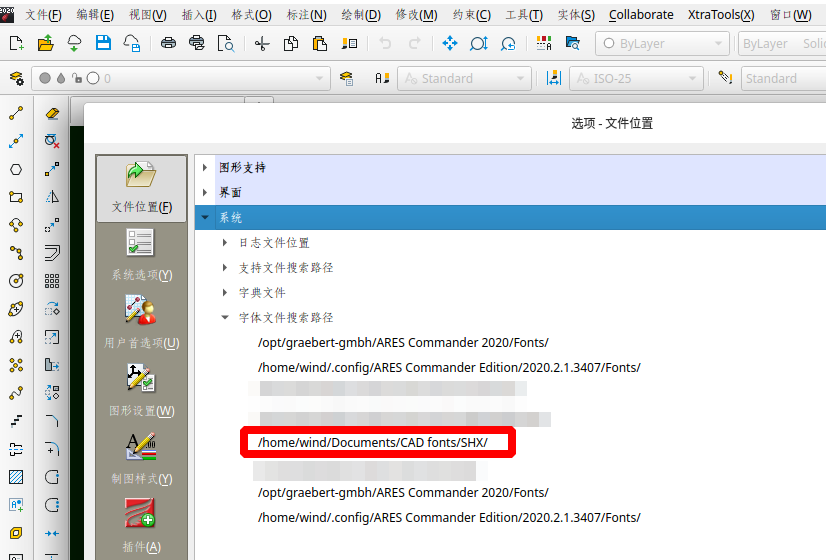Select the Spline curve tool
Screen dimensions: 826x560
click(16, 393)
